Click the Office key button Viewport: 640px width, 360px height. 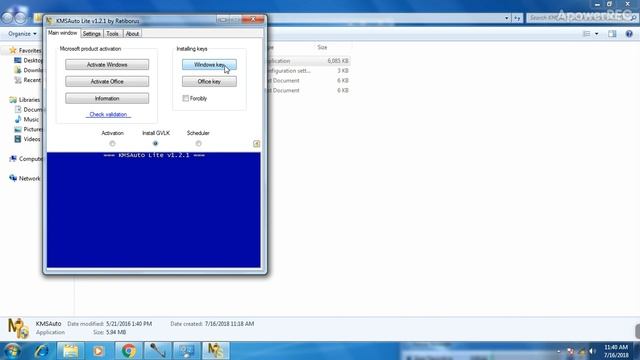point(209,81)
